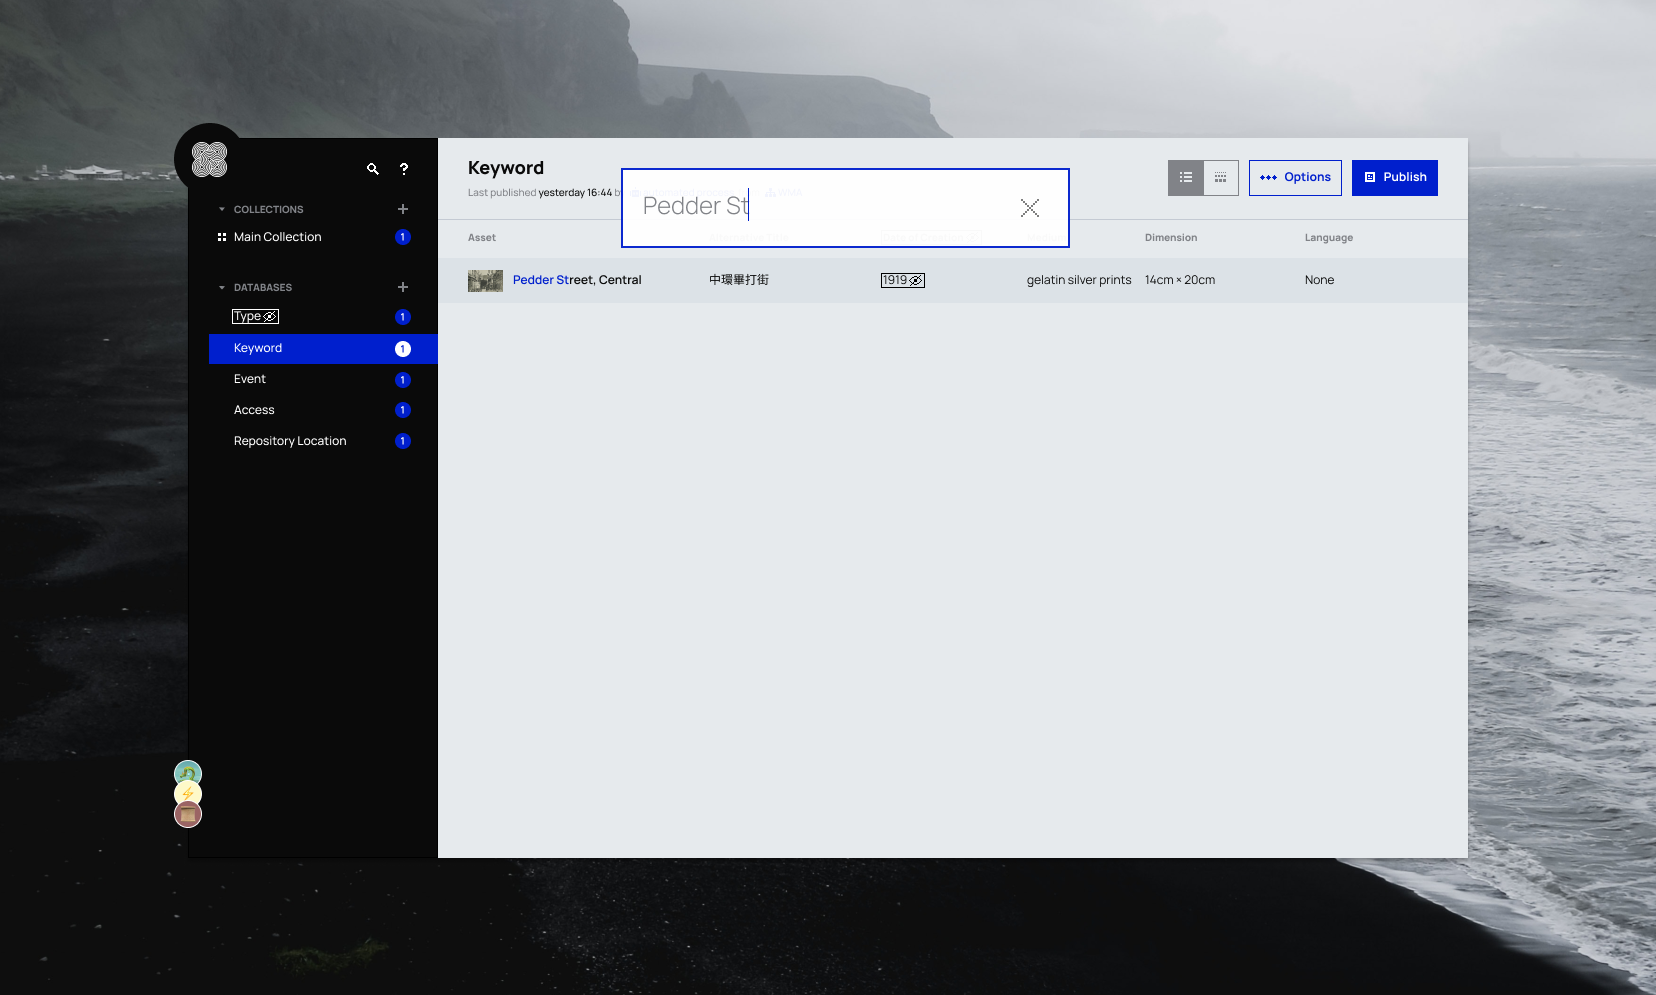
Task: Sort by the Dimension column header
Action: point(1171,238)
